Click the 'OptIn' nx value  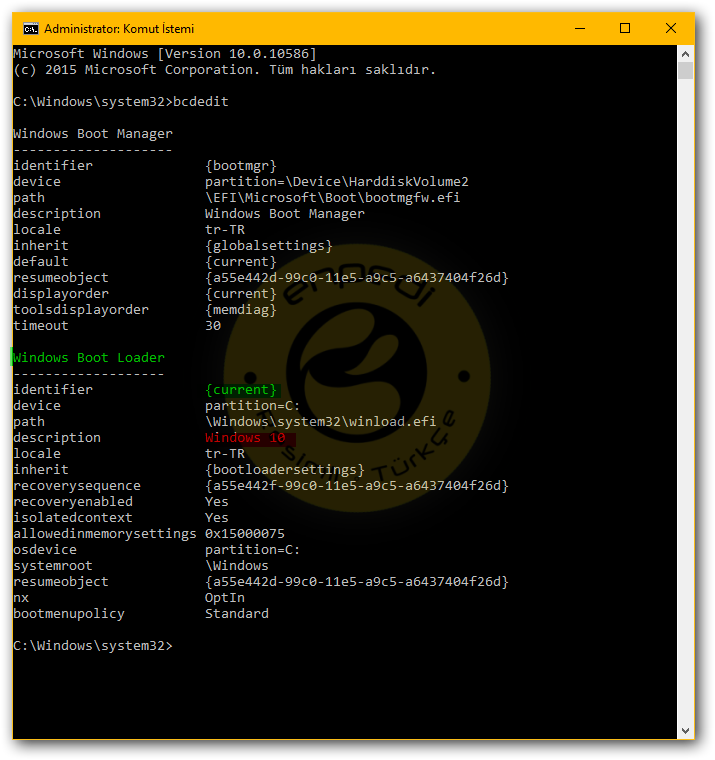click(x=224, y=598)
